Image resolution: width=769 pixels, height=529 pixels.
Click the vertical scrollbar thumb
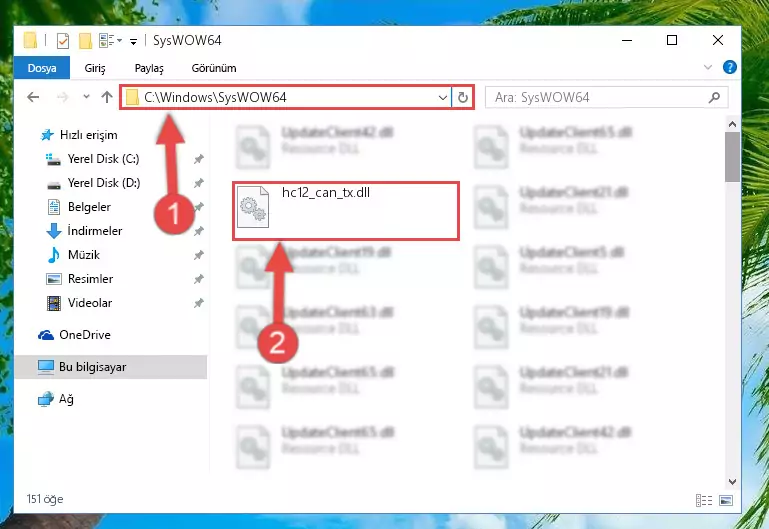click(x=732, y=157)
